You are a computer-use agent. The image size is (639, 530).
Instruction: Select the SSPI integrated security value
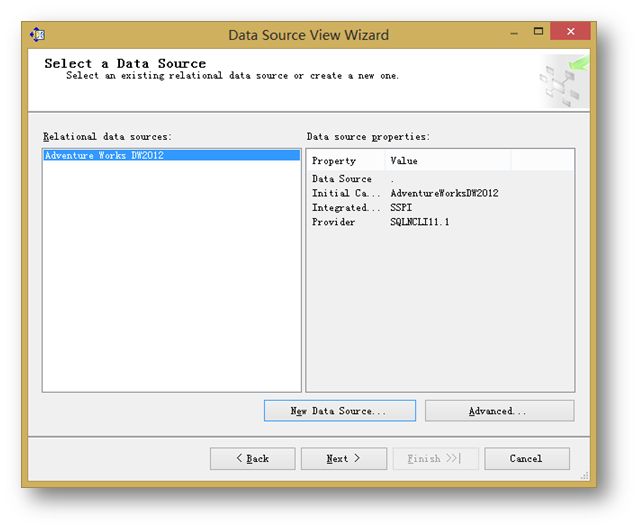click(401, 207)
